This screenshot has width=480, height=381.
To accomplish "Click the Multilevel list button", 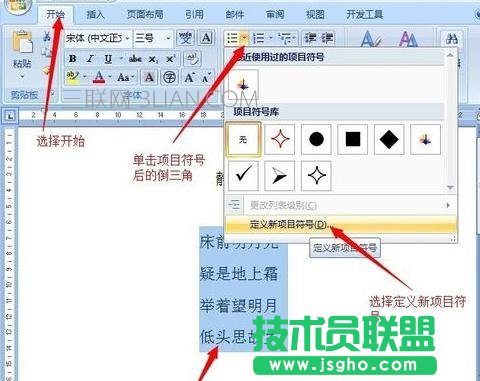I will coord(285,39).
